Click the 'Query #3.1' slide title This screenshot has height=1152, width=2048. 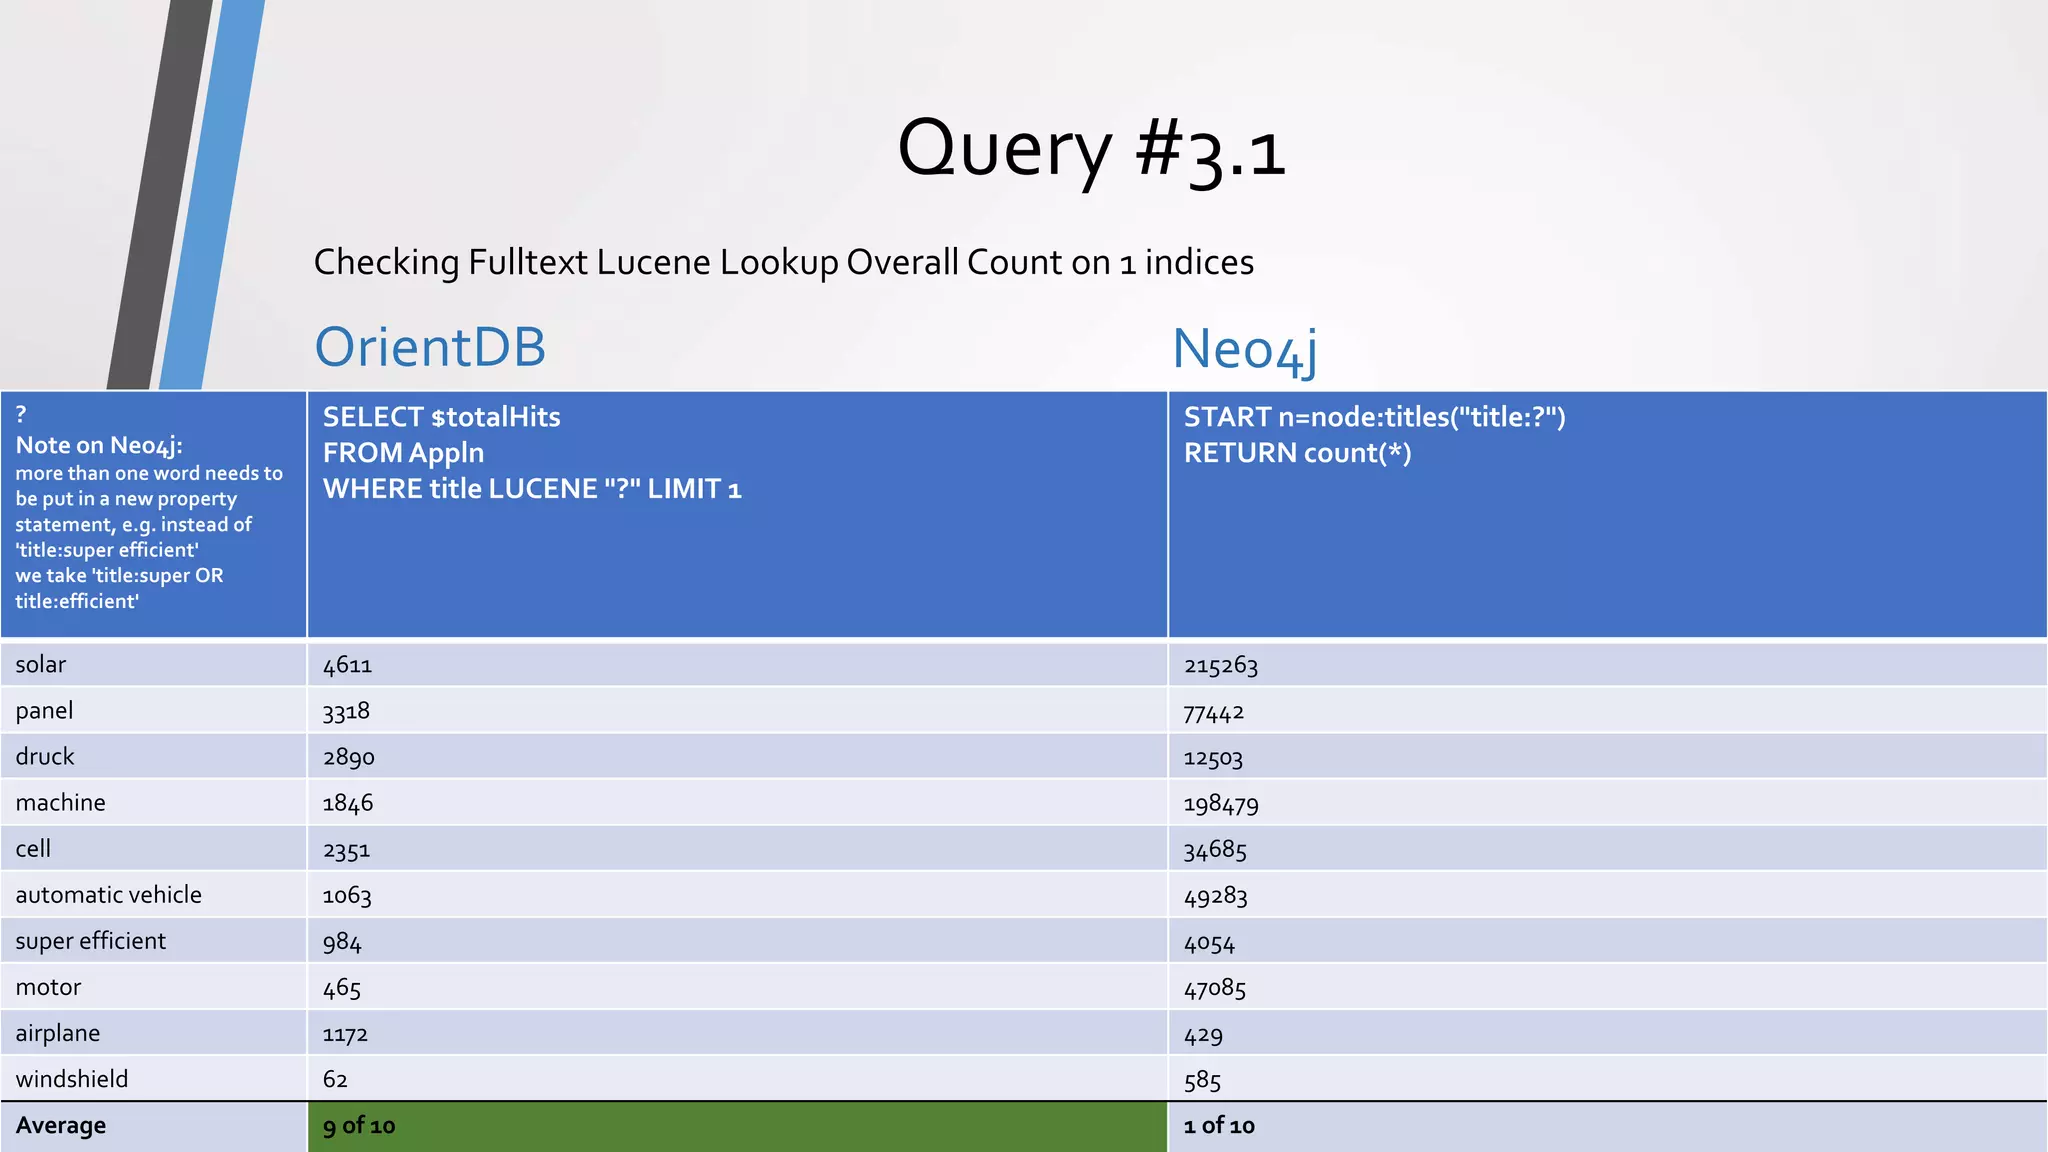(1091, 150)
